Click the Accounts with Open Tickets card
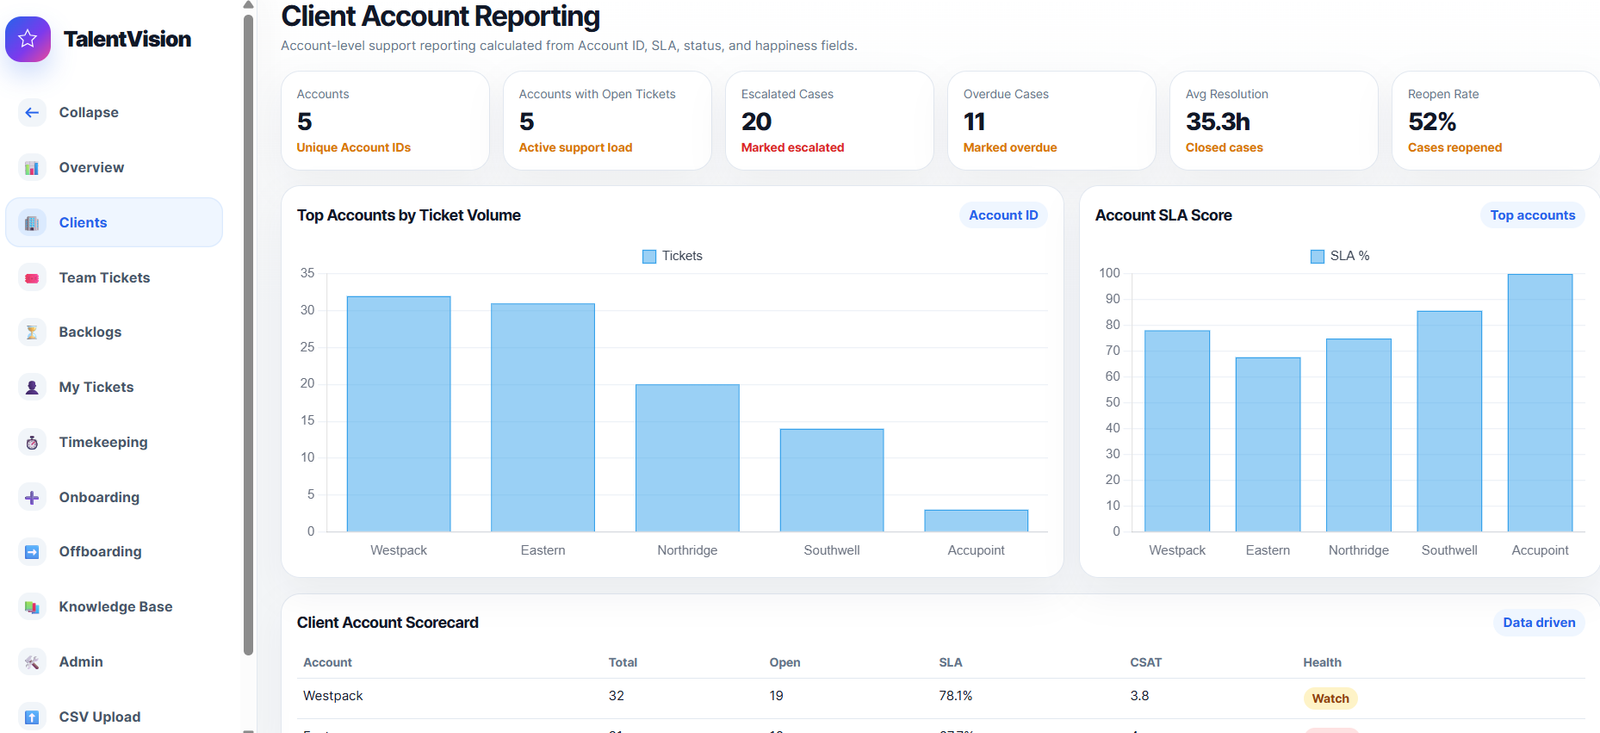Image resolution: width=1600 pixels, height=733 pixels. click(x=607, y=120)
